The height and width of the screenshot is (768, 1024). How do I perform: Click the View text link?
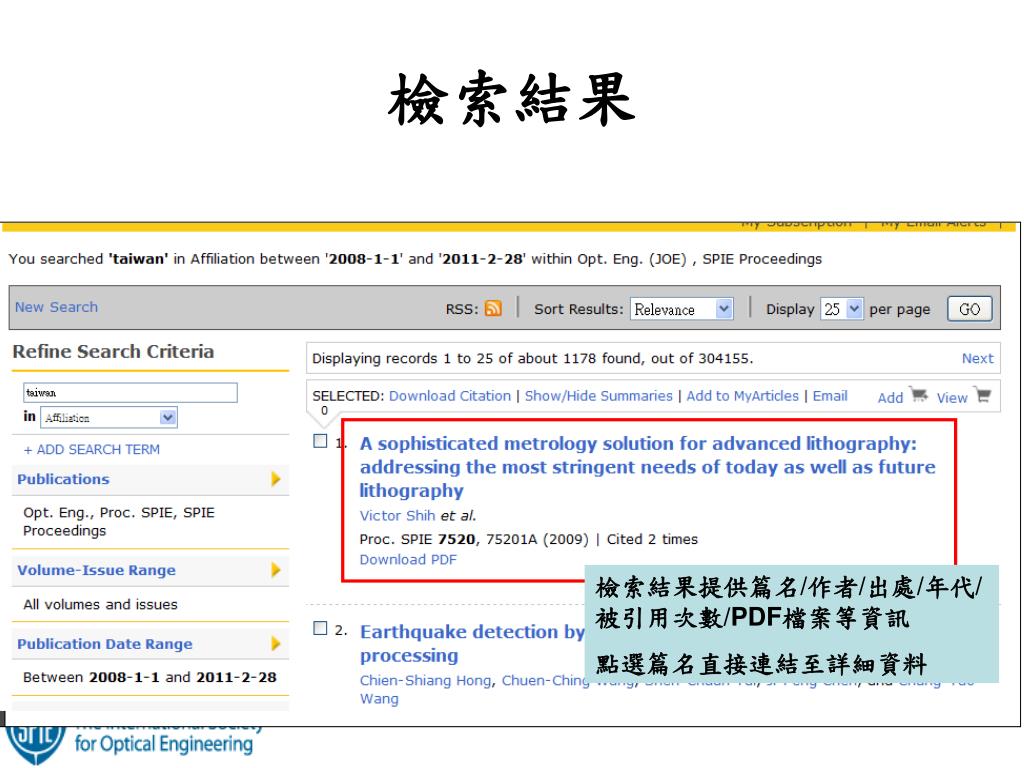click(952, 398)
